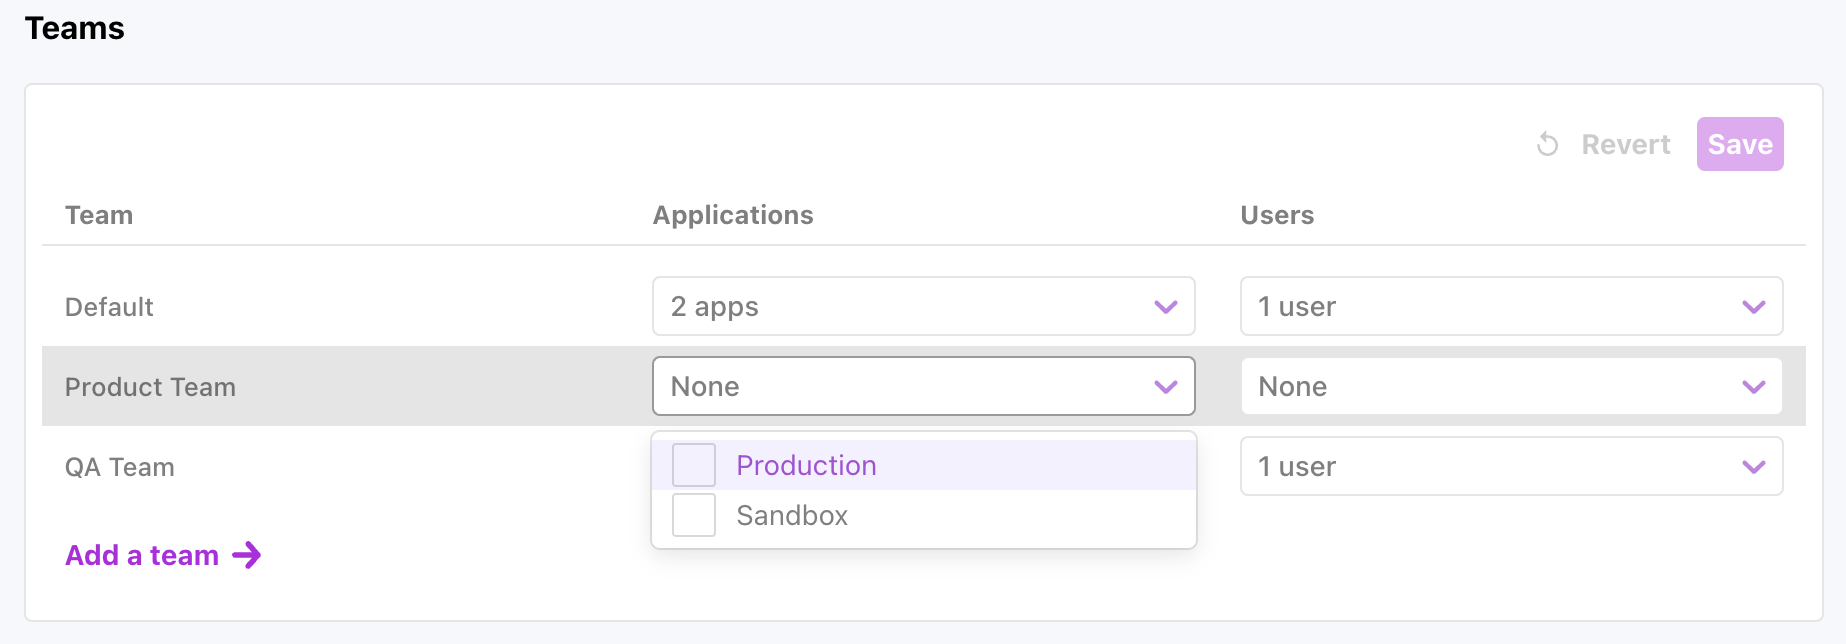Click chevron icon in Product Team users dropdown
The width and height of the screenshot is (1846, 644).
[1753, 387]
